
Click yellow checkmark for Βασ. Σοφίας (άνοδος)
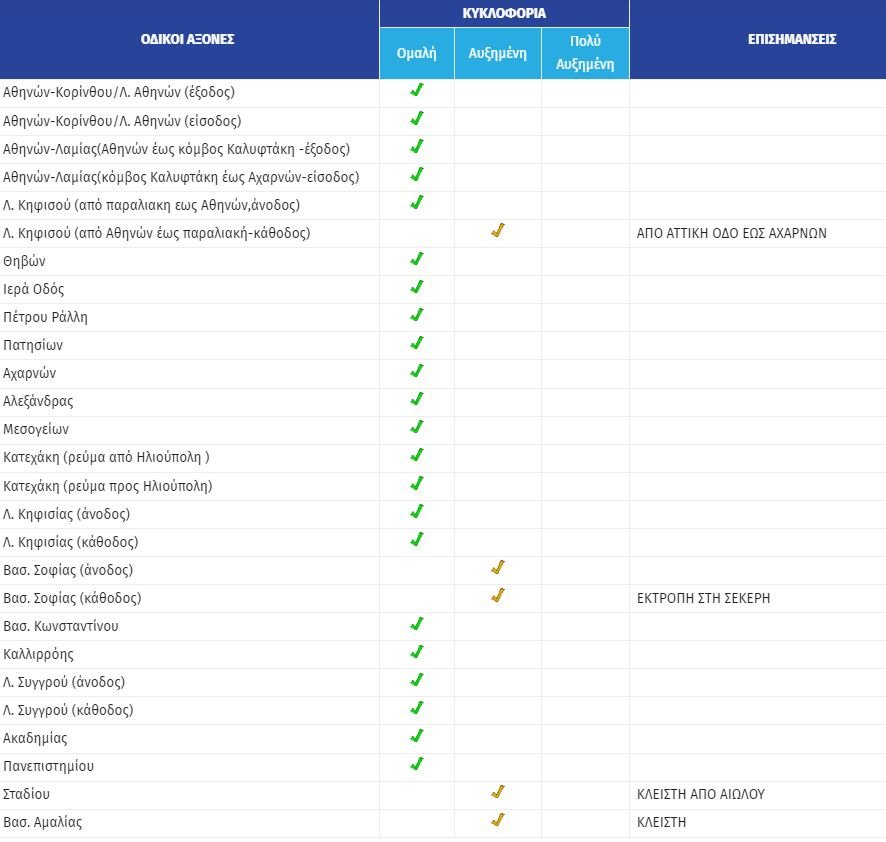click(x=498, y=567)
